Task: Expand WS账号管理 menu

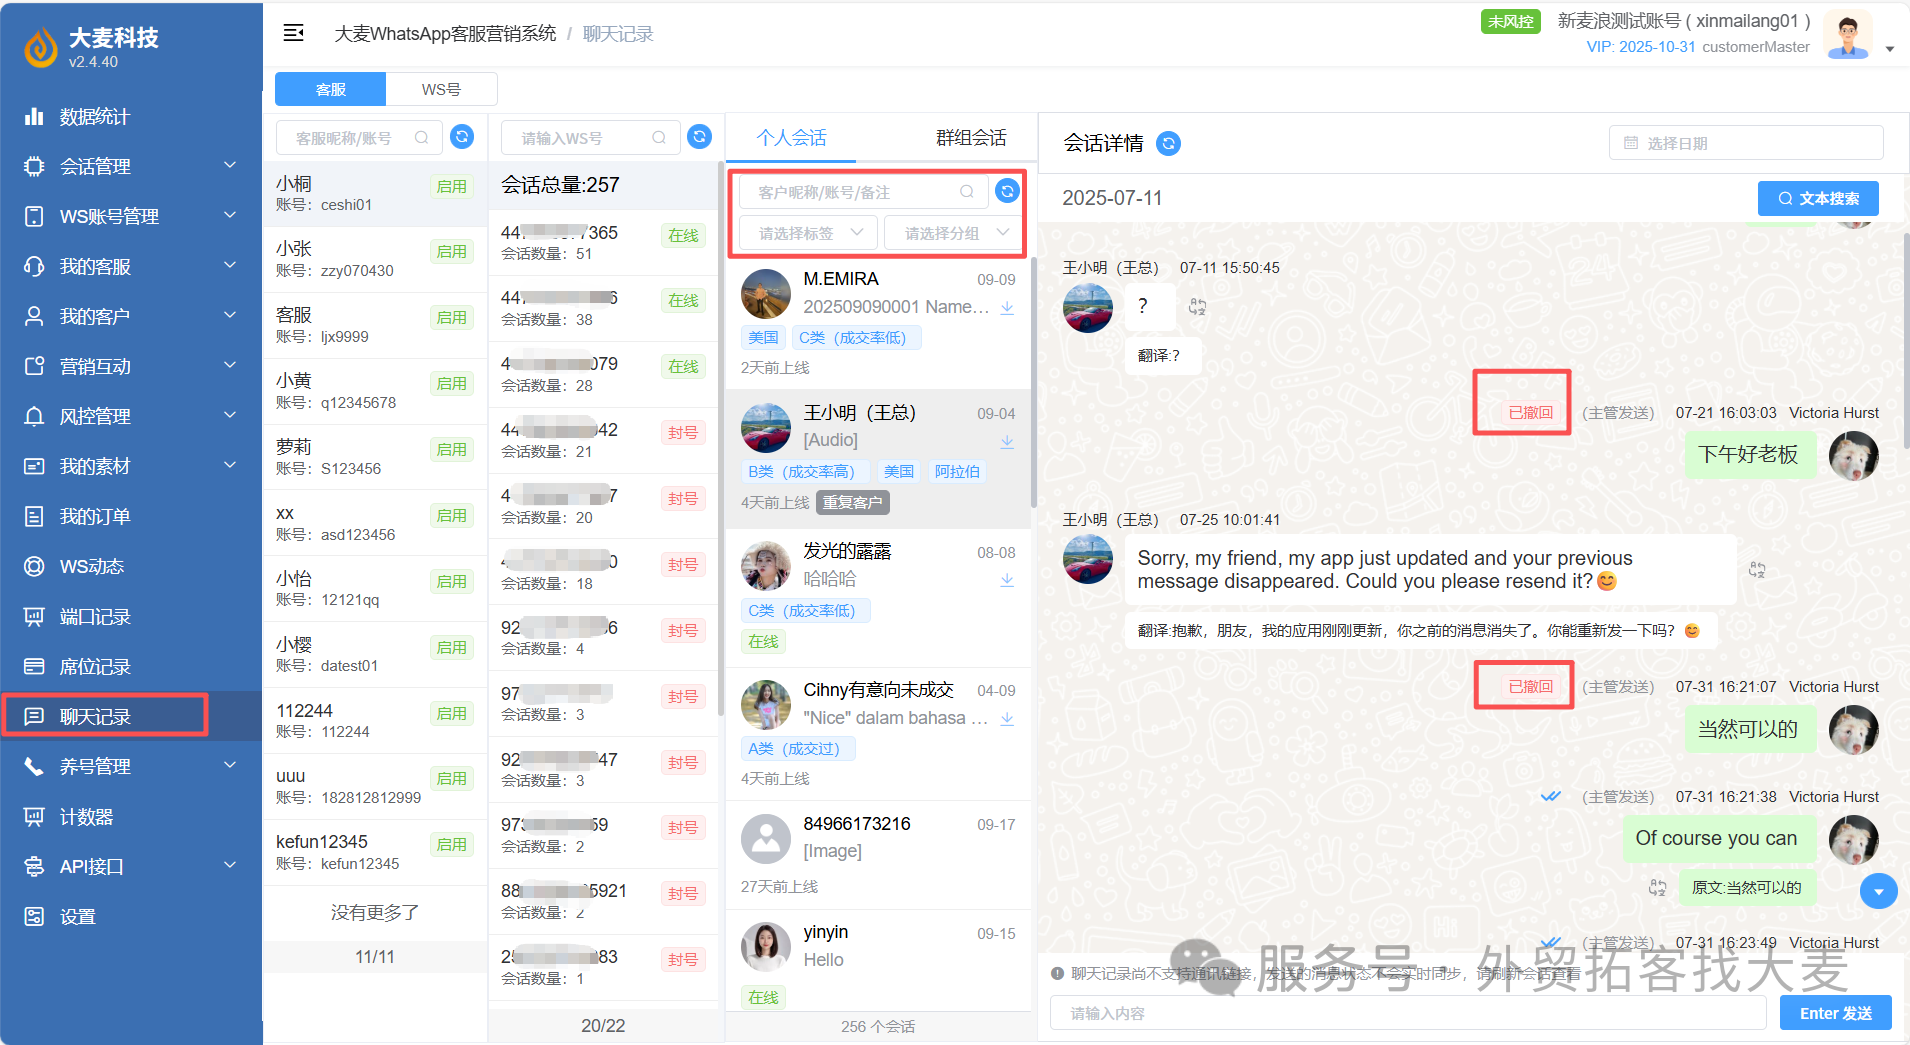Action: (x=131, y=217)
